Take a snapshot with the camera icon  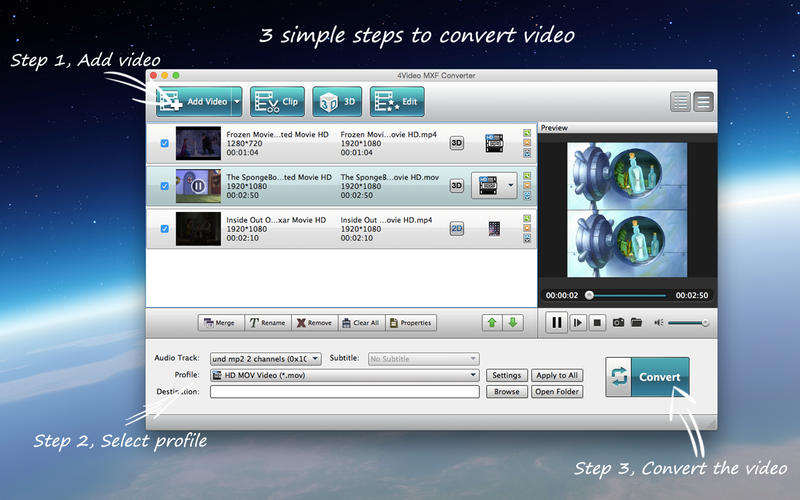(619, 322)
